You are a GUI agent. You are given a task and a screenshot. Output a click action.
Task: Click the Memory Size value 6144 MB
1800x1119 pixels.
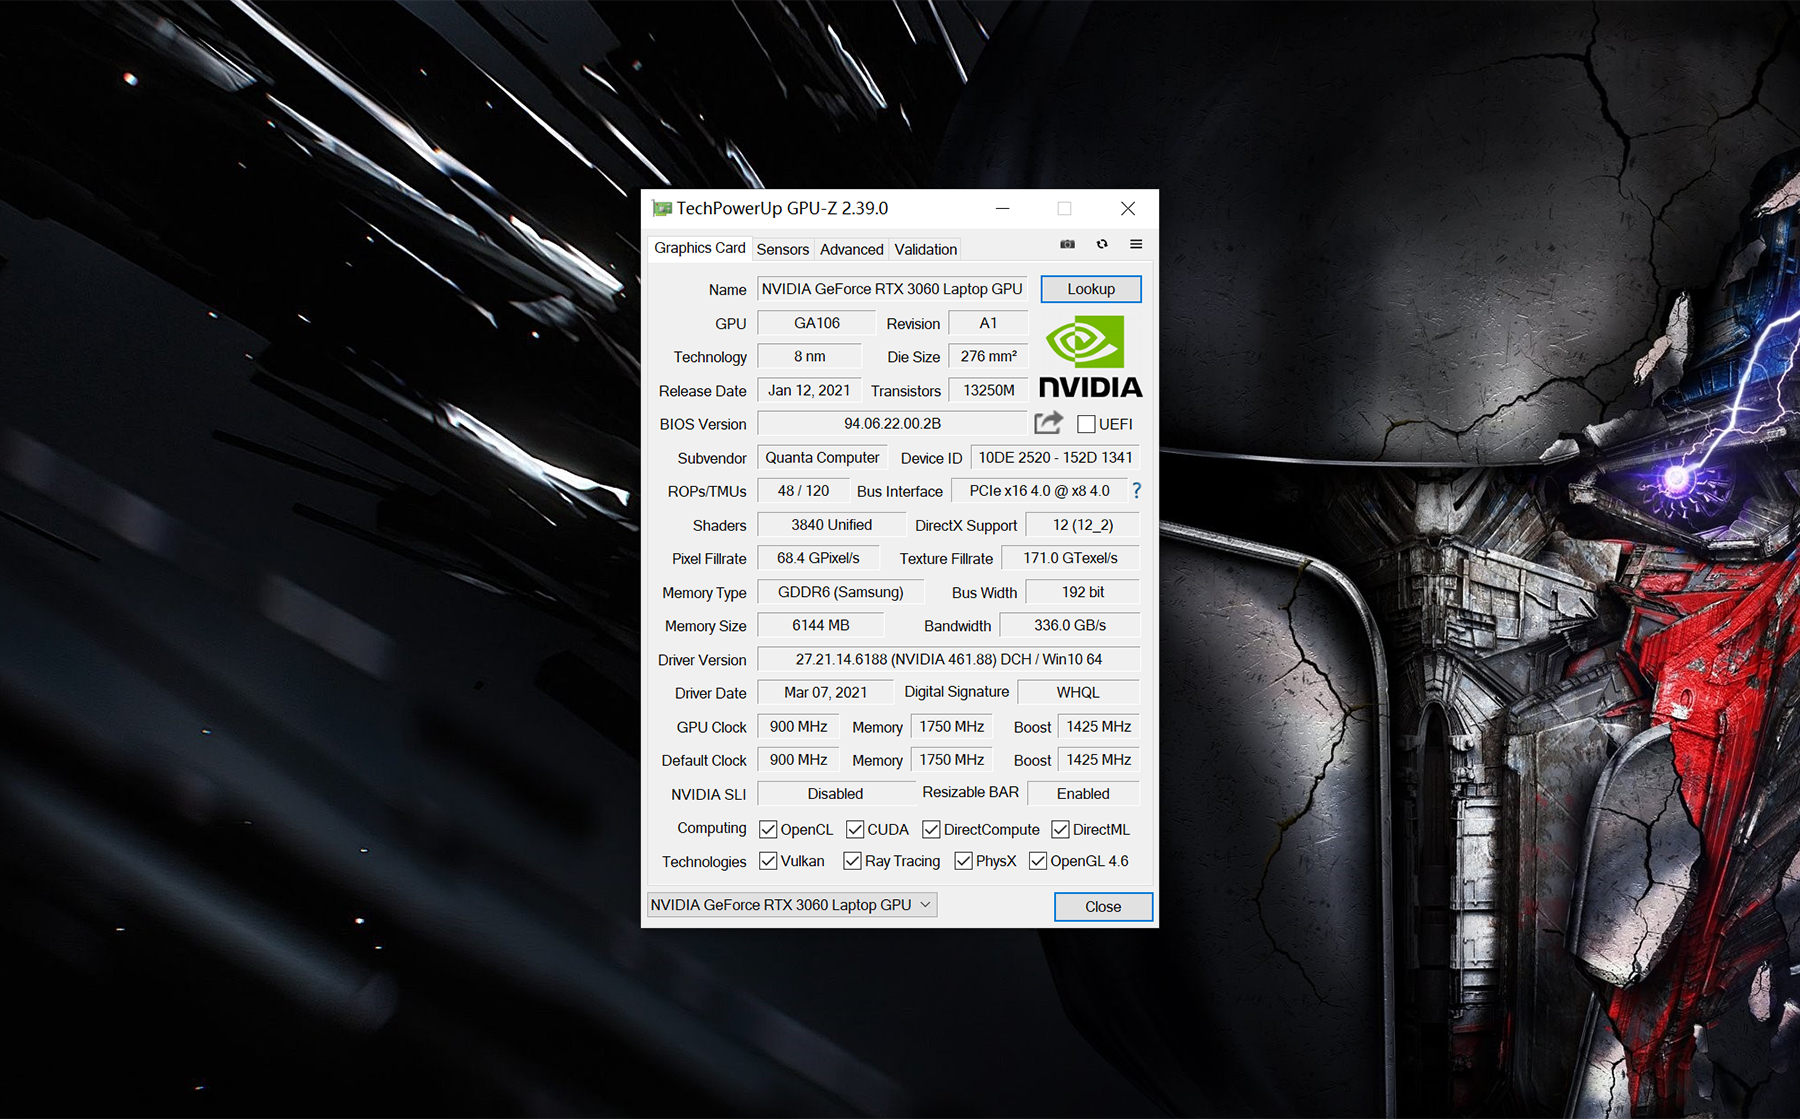[x=820, y=625]
